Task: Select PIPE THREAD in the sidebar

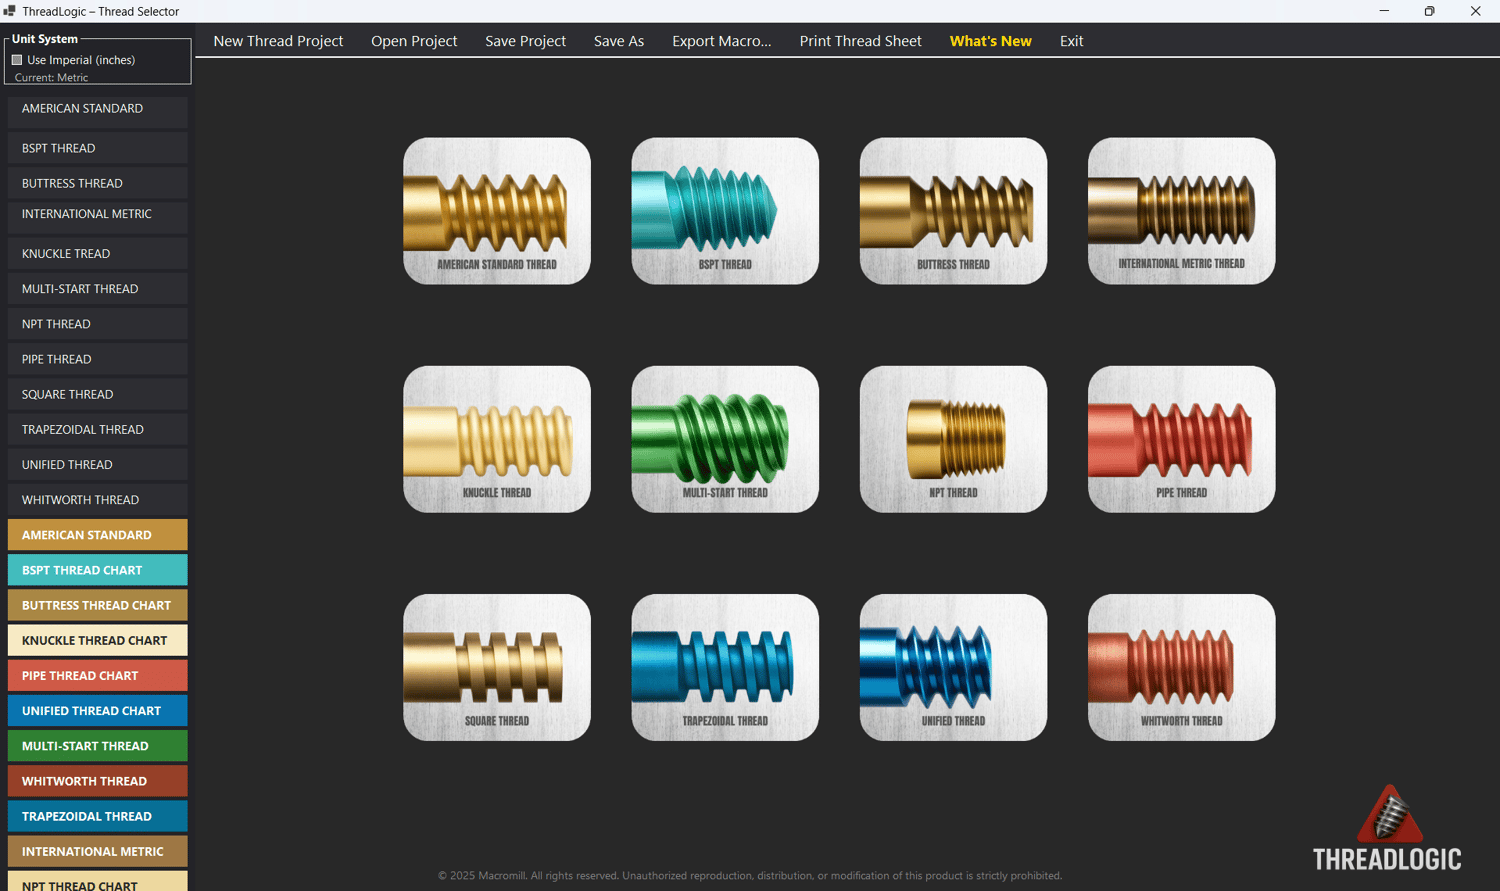Action: pos(97,359)
